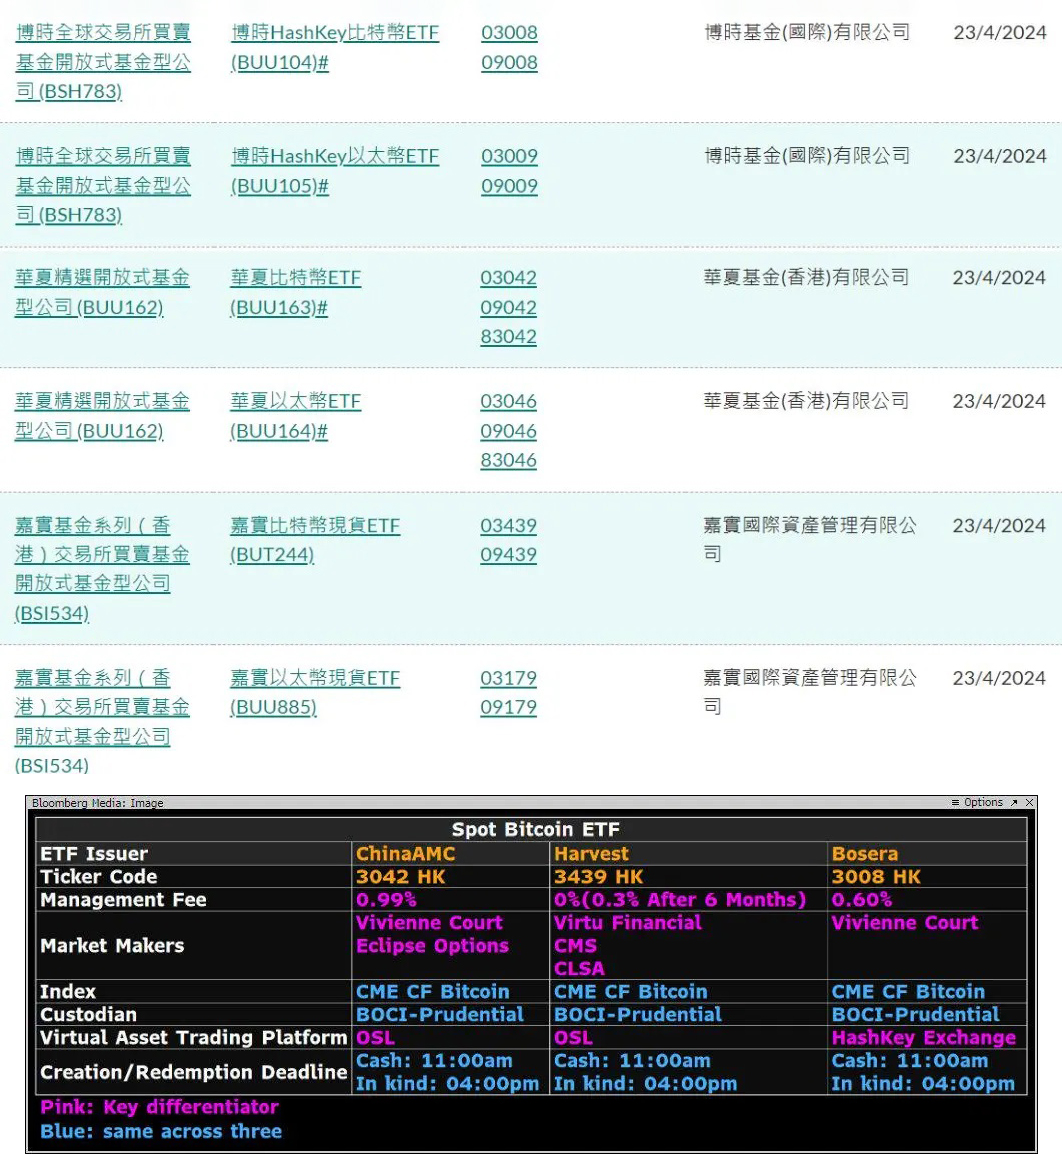Click 'OSL' in the ChinaAMC column
This screenshot has height=1172, width=1062.
[375, 1037]
